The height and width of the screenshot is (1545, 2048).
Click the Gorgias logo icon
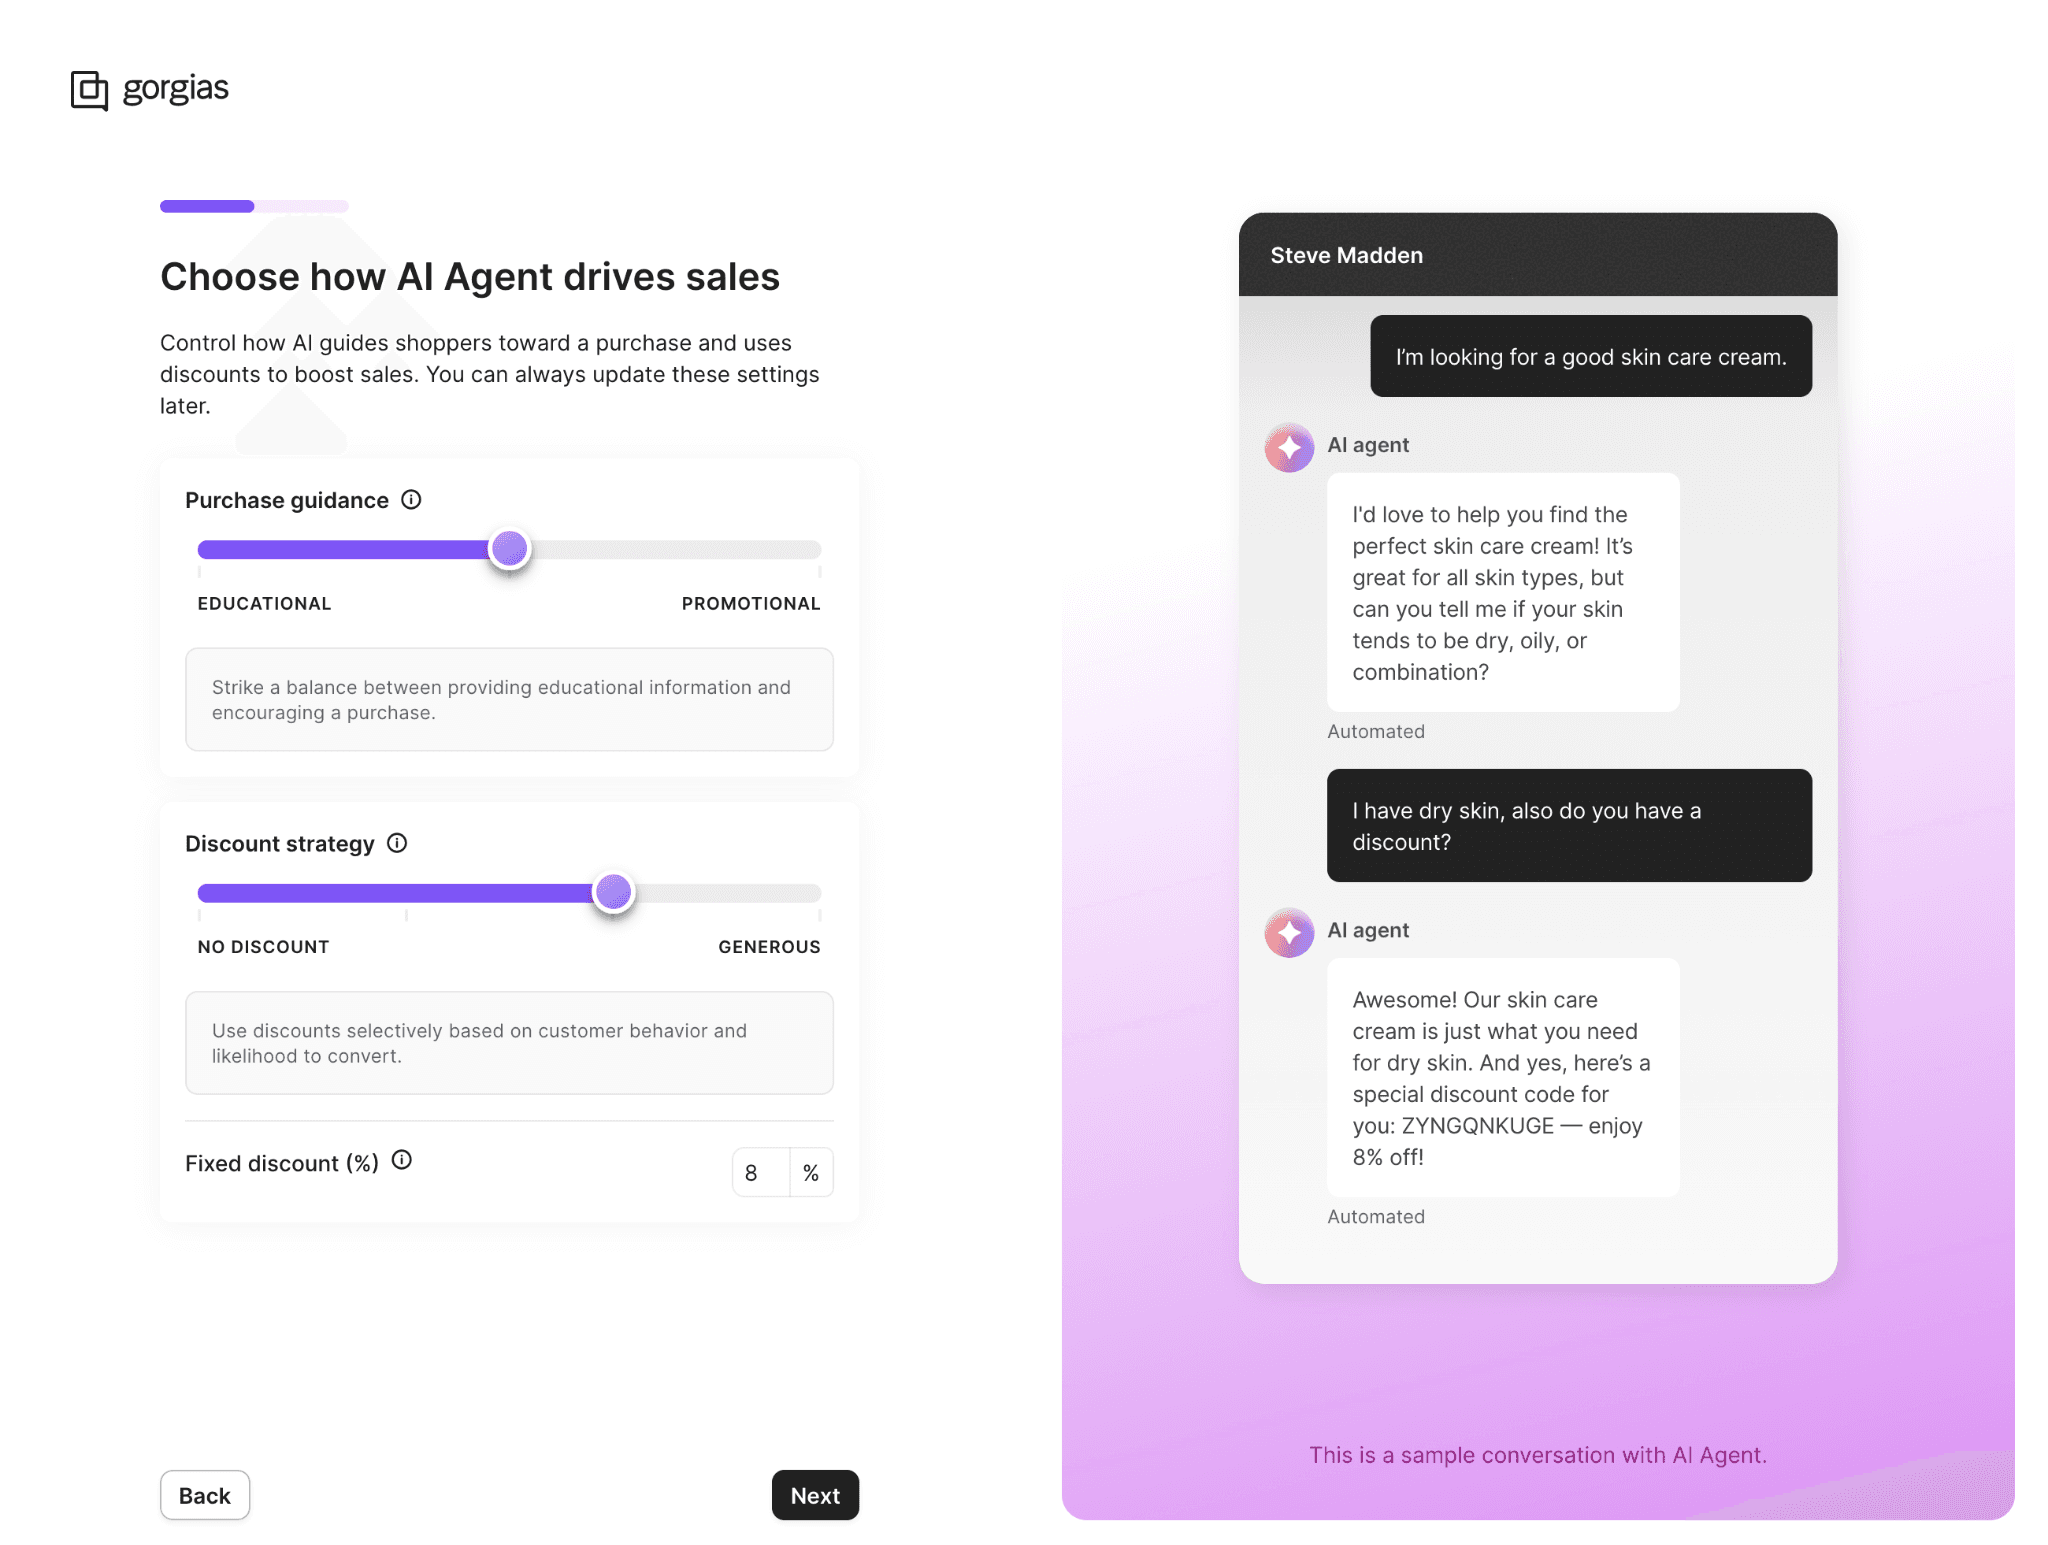[x=89, y=90]
